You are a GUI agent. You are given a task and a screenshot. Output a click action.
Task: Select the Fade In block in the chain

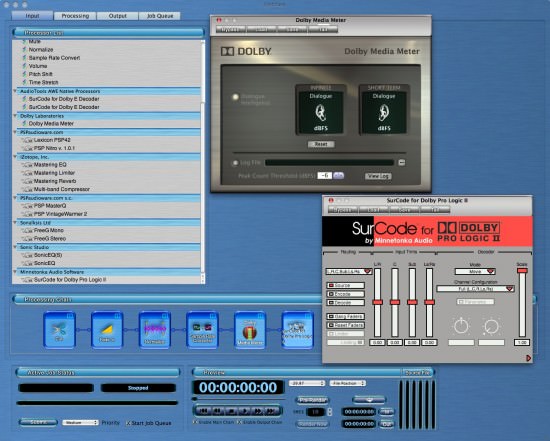[x=107, y=330]
